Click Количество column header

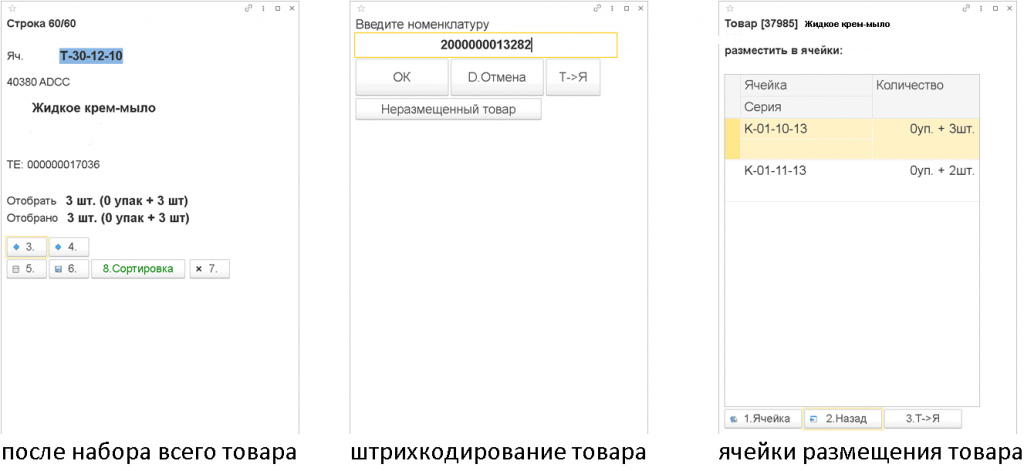point(925,96)
